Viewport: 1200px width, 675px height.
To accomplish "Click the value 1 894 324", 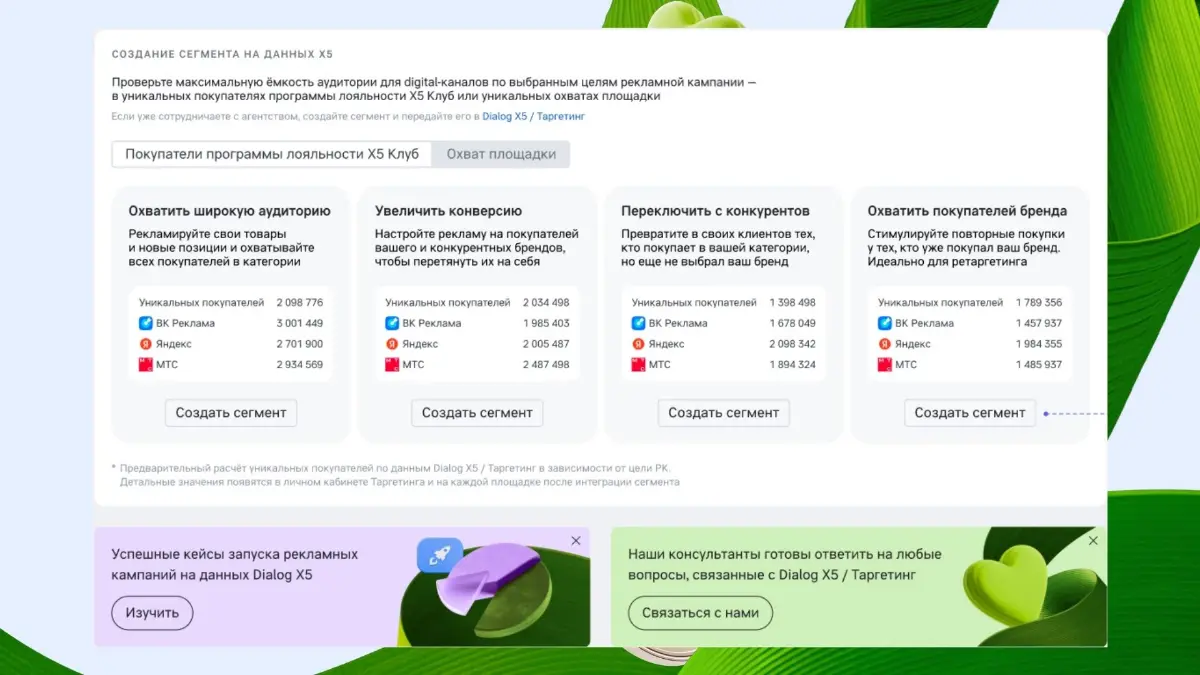I will point(793,365).
